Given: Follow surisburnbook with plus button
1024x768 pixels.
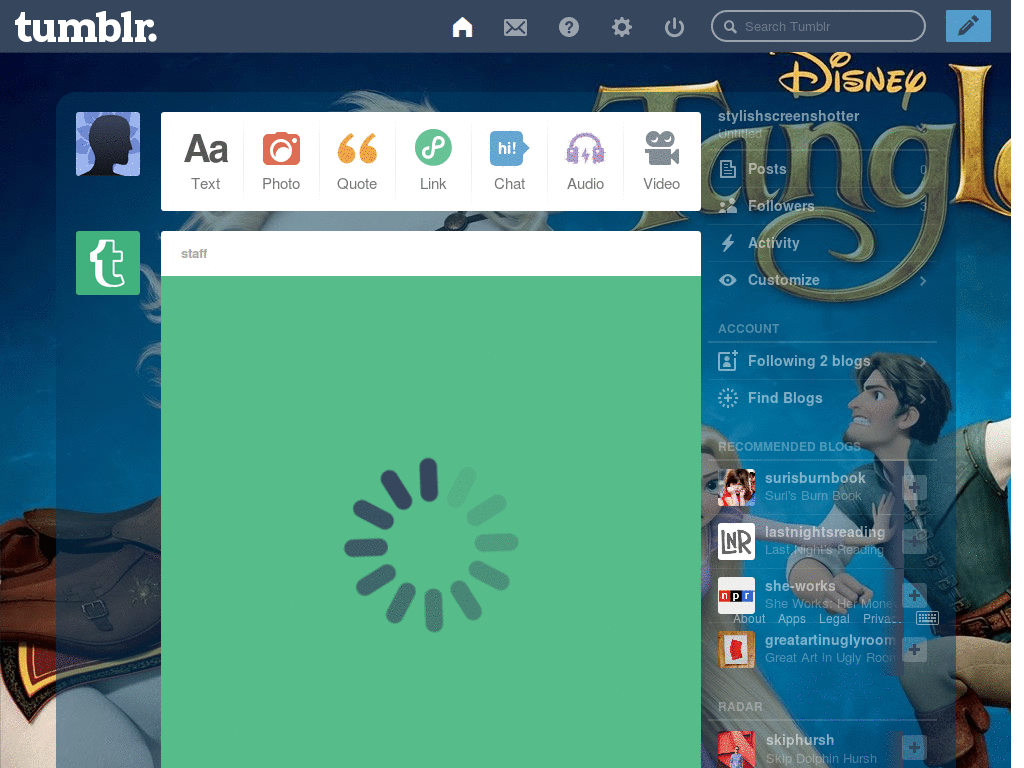Looking at the screenshot, I should click(x=914, y=487).
